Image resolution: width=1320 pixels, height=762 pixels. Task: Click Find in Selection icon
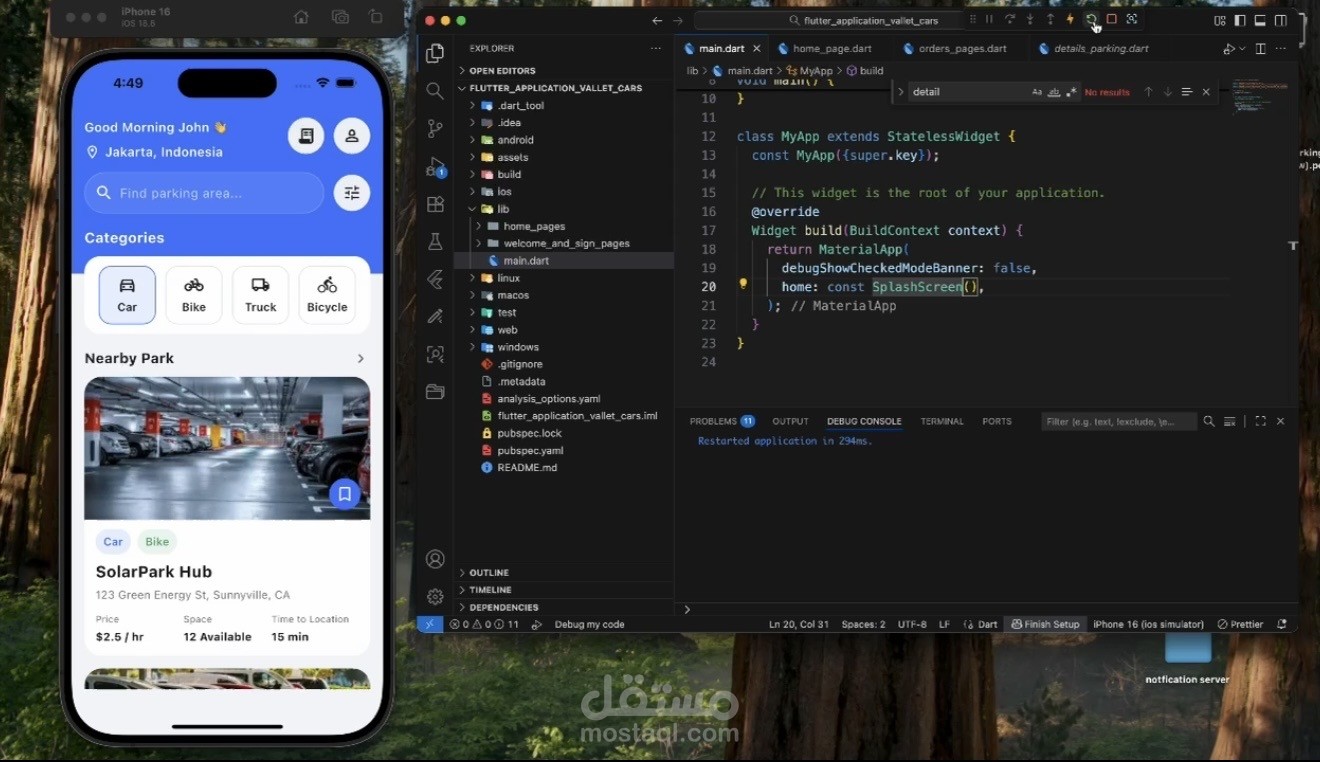click(1187, 92)
